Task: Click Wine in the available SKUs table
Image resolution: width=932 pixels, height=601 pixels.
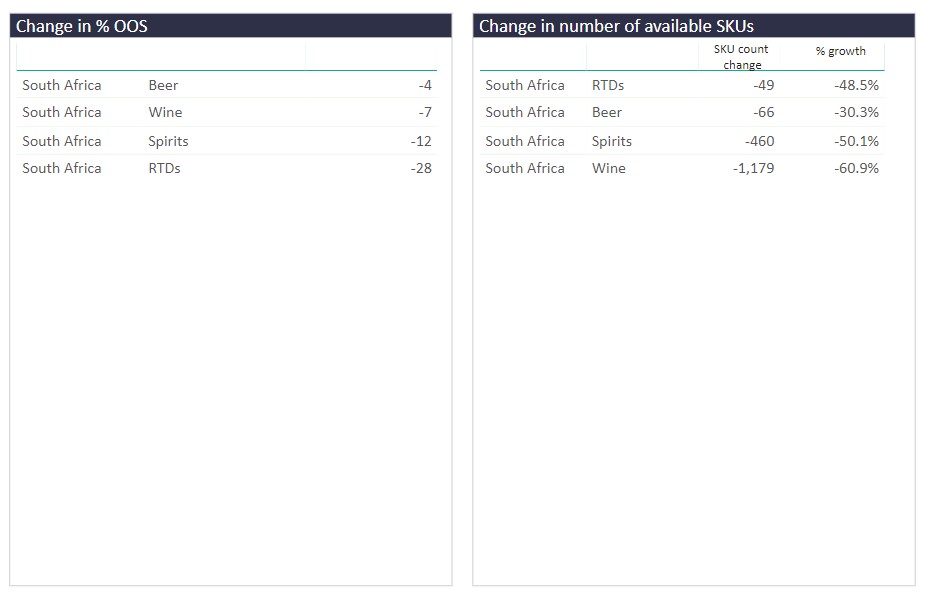Action: coord(608,168)
